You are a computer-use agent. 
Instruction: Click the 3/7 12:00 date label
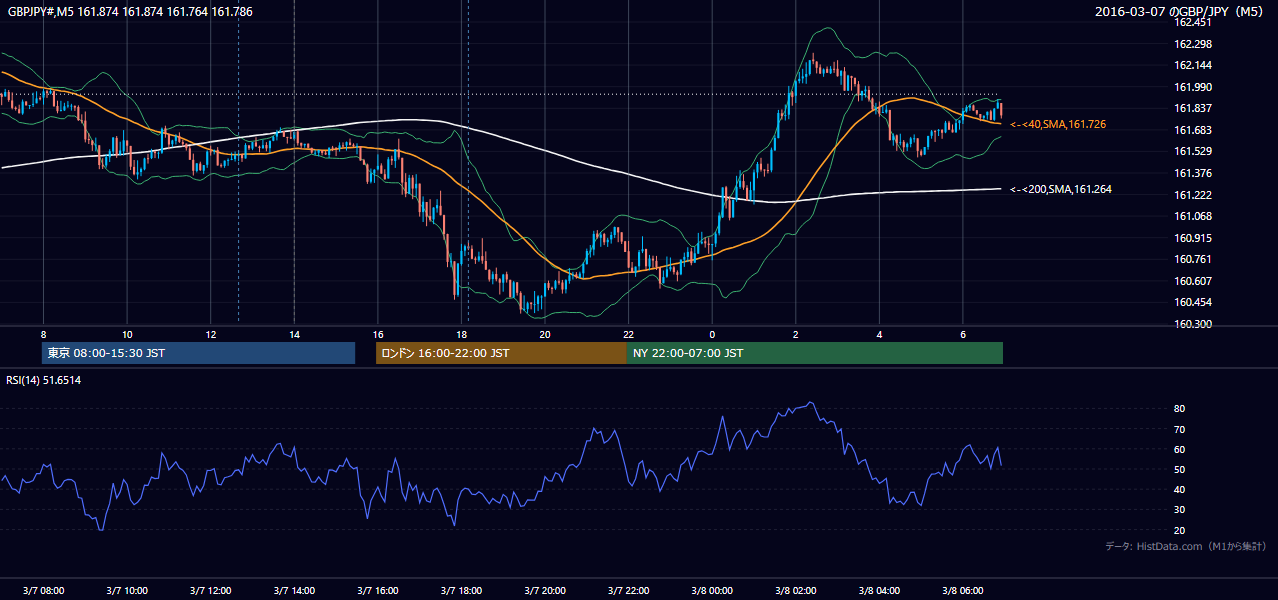[210, 590]
